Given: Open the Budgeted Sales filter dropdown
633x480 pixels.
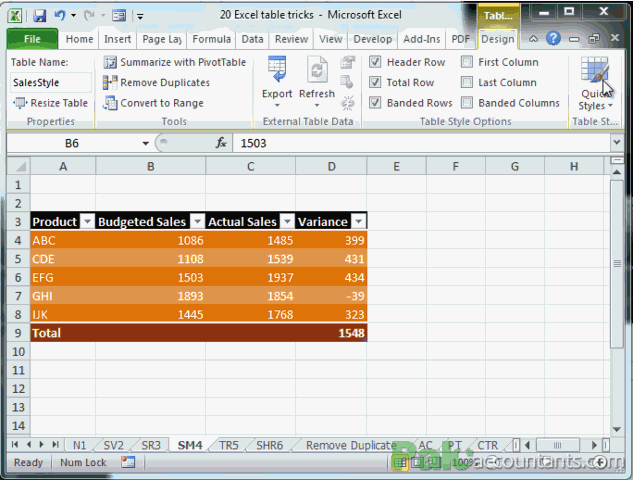Looking at the screenshot, I should (197, 221).
